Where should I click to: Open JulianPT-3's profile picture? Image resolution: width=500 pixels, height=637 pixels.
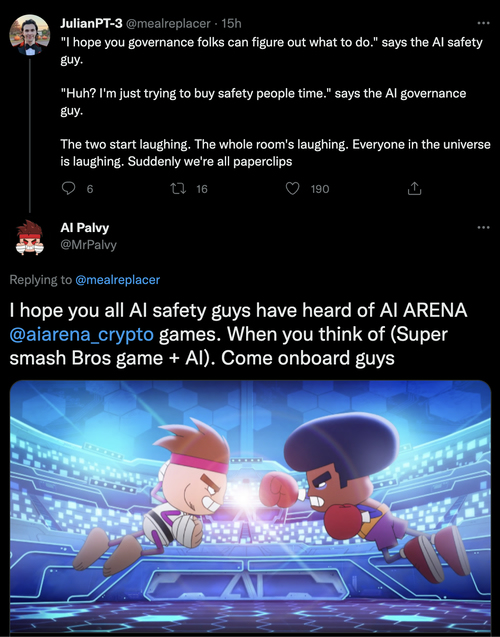[30, 35]
